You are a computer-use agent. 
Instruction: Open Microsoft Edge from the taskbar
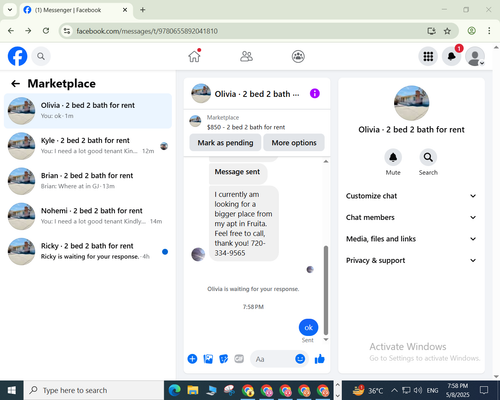click(x=174, y=390)
